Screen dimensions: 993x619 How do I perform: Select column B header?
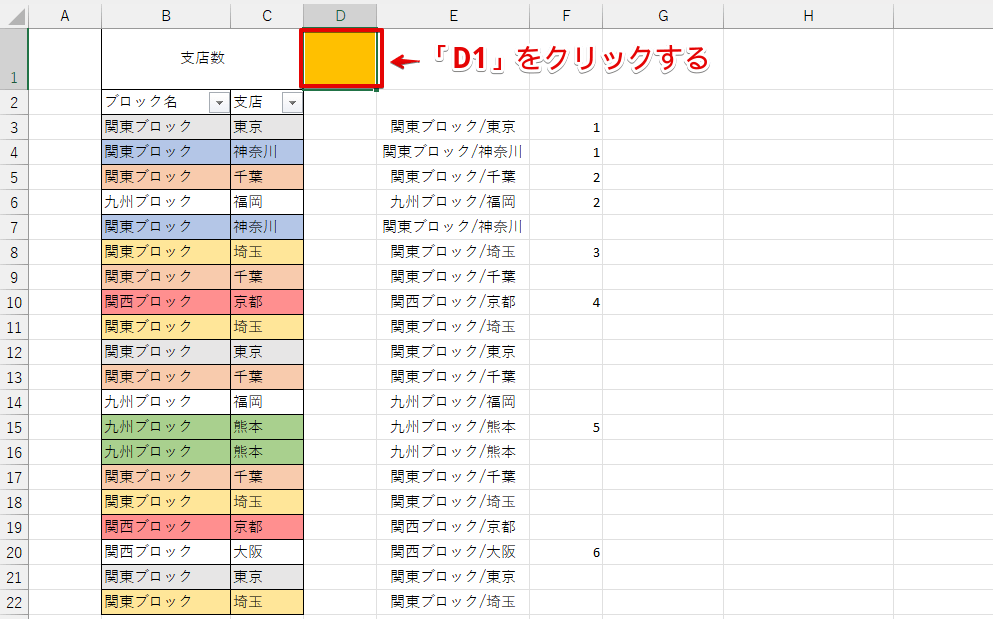[166, 16]
